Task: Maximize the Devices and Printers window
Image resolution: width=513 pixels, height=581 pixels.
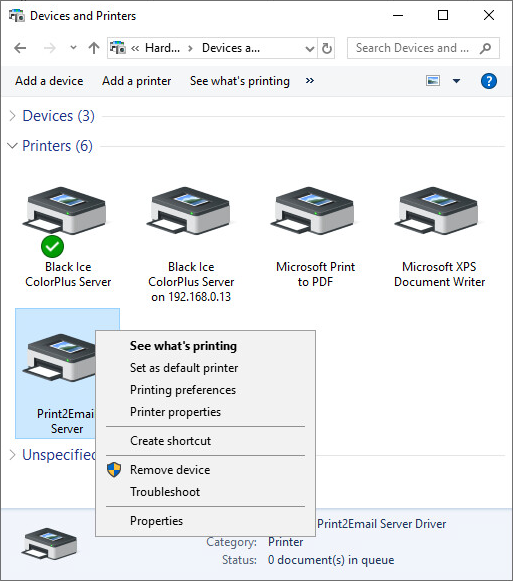Action: pyautogui.click(x=443, y=16)
